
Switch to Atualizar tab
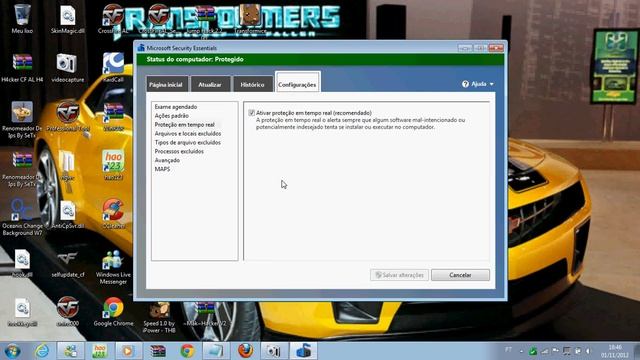pyautogui.click(x=210, y=84)
